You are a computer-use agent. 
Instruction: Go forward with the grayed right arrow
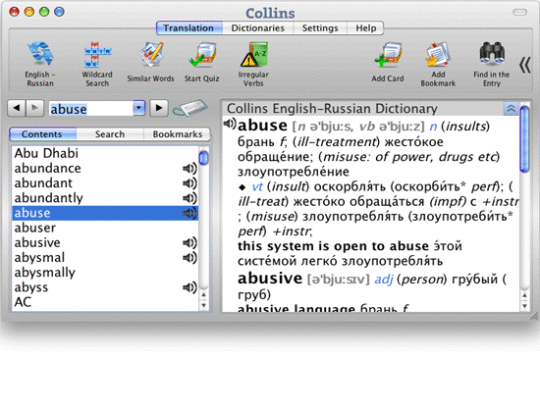[x=35, y=108]
